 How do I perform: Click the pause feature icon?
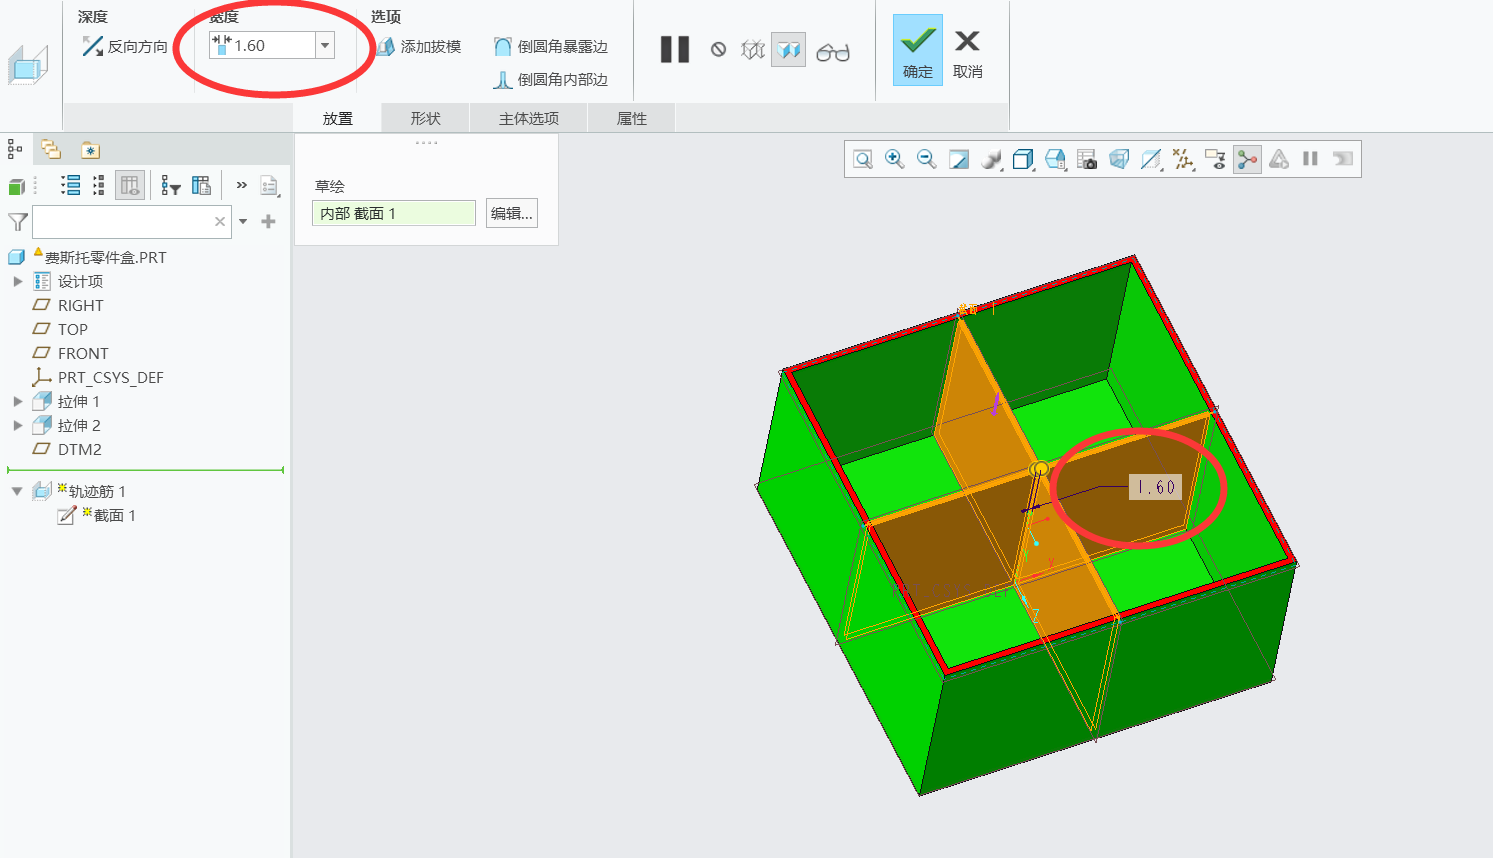[x=675, y=49]
